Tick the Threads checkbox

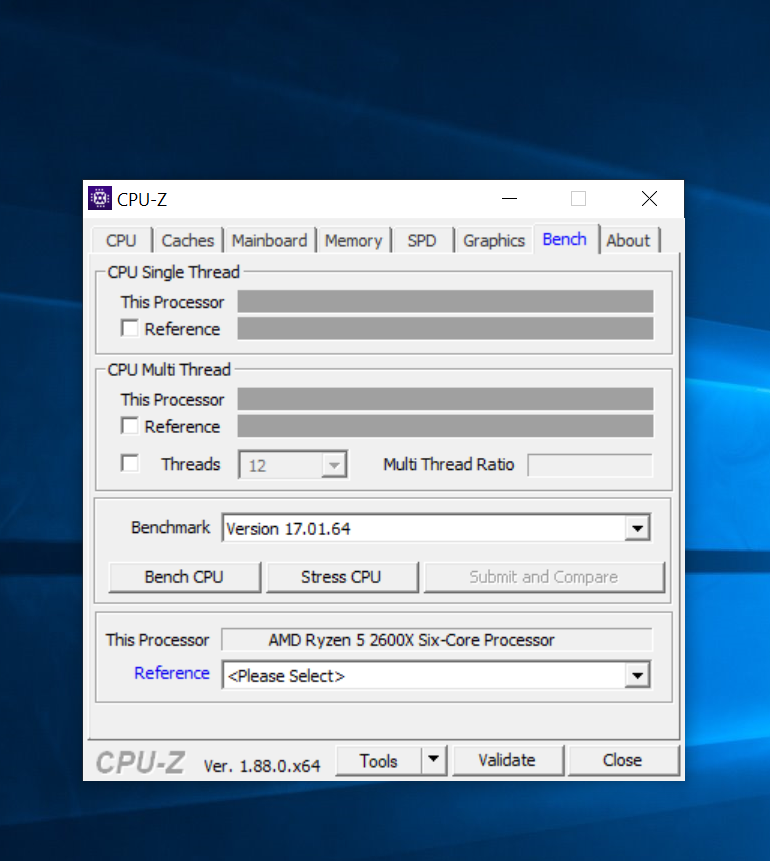coord(130,463)
